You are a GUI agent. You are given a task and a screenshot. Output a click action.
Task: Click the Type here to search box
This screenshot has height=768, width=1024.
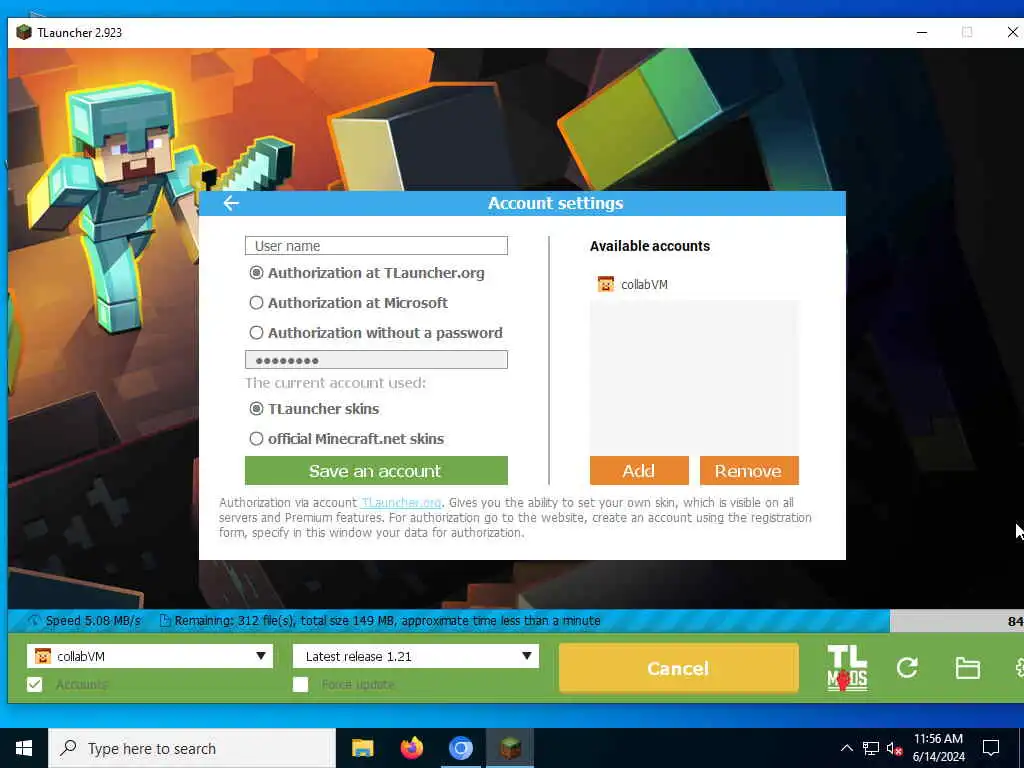192,748
